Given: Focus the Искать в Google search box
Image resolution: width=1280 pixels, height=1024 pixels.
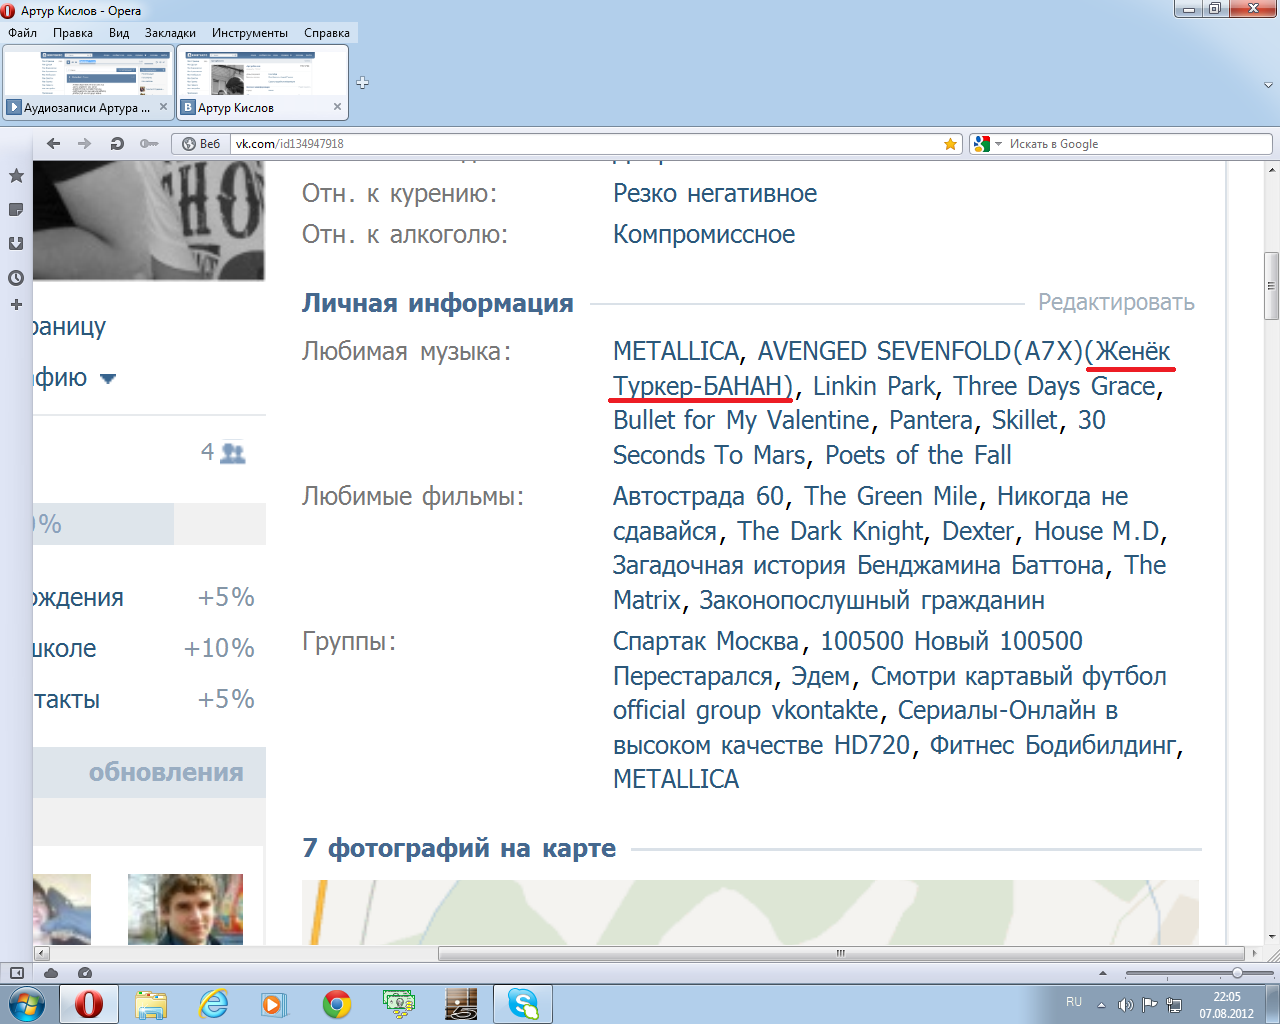Looking at the screenshot, I should tap(1138, 144).
